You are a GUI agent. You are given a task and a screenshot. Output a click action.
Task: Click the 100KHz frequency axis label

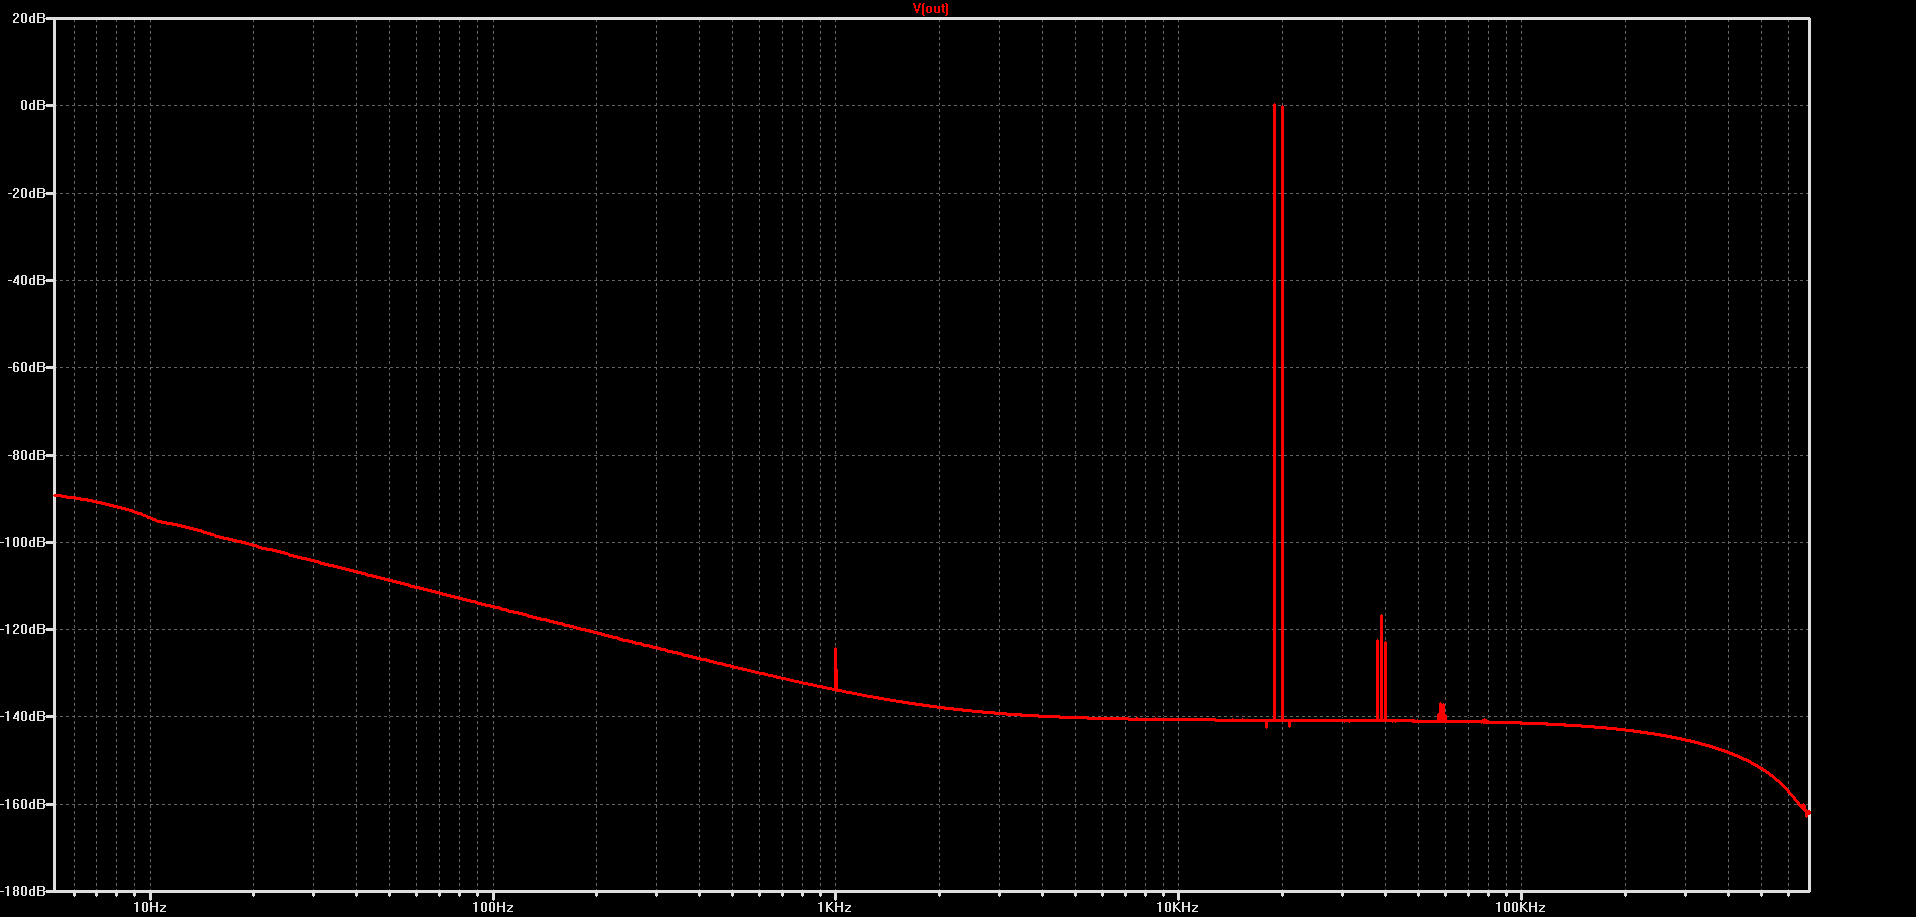pos(1521,907)
